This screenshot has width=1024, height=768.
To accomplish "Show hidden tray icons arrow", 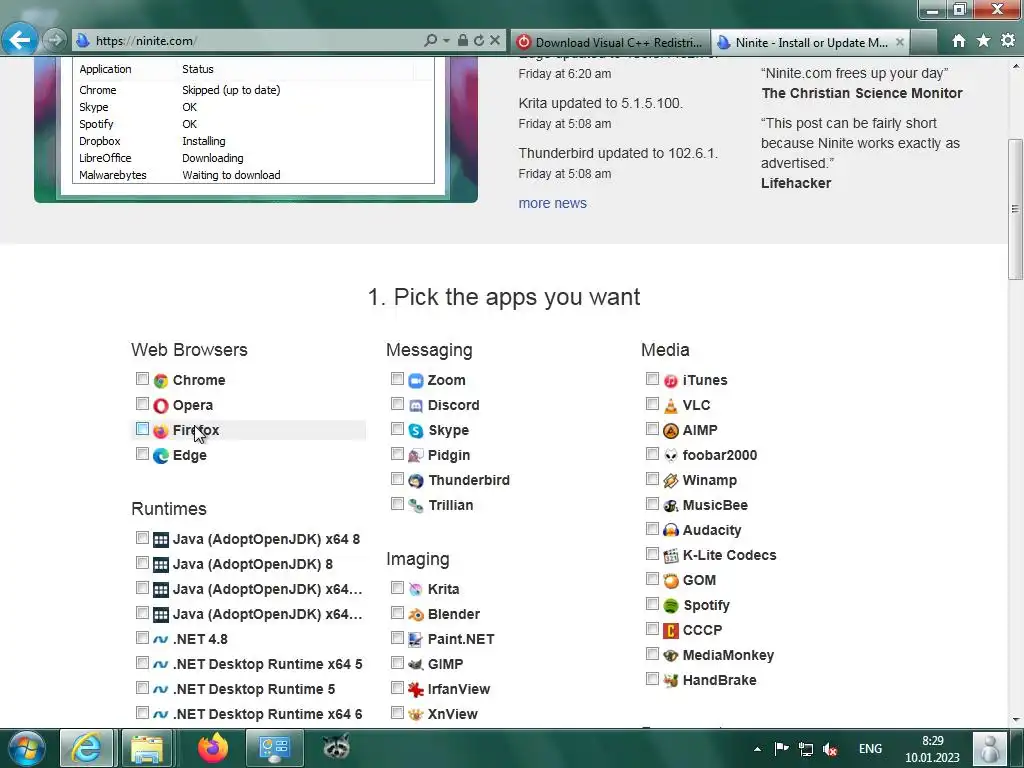I will coord(757,749).
